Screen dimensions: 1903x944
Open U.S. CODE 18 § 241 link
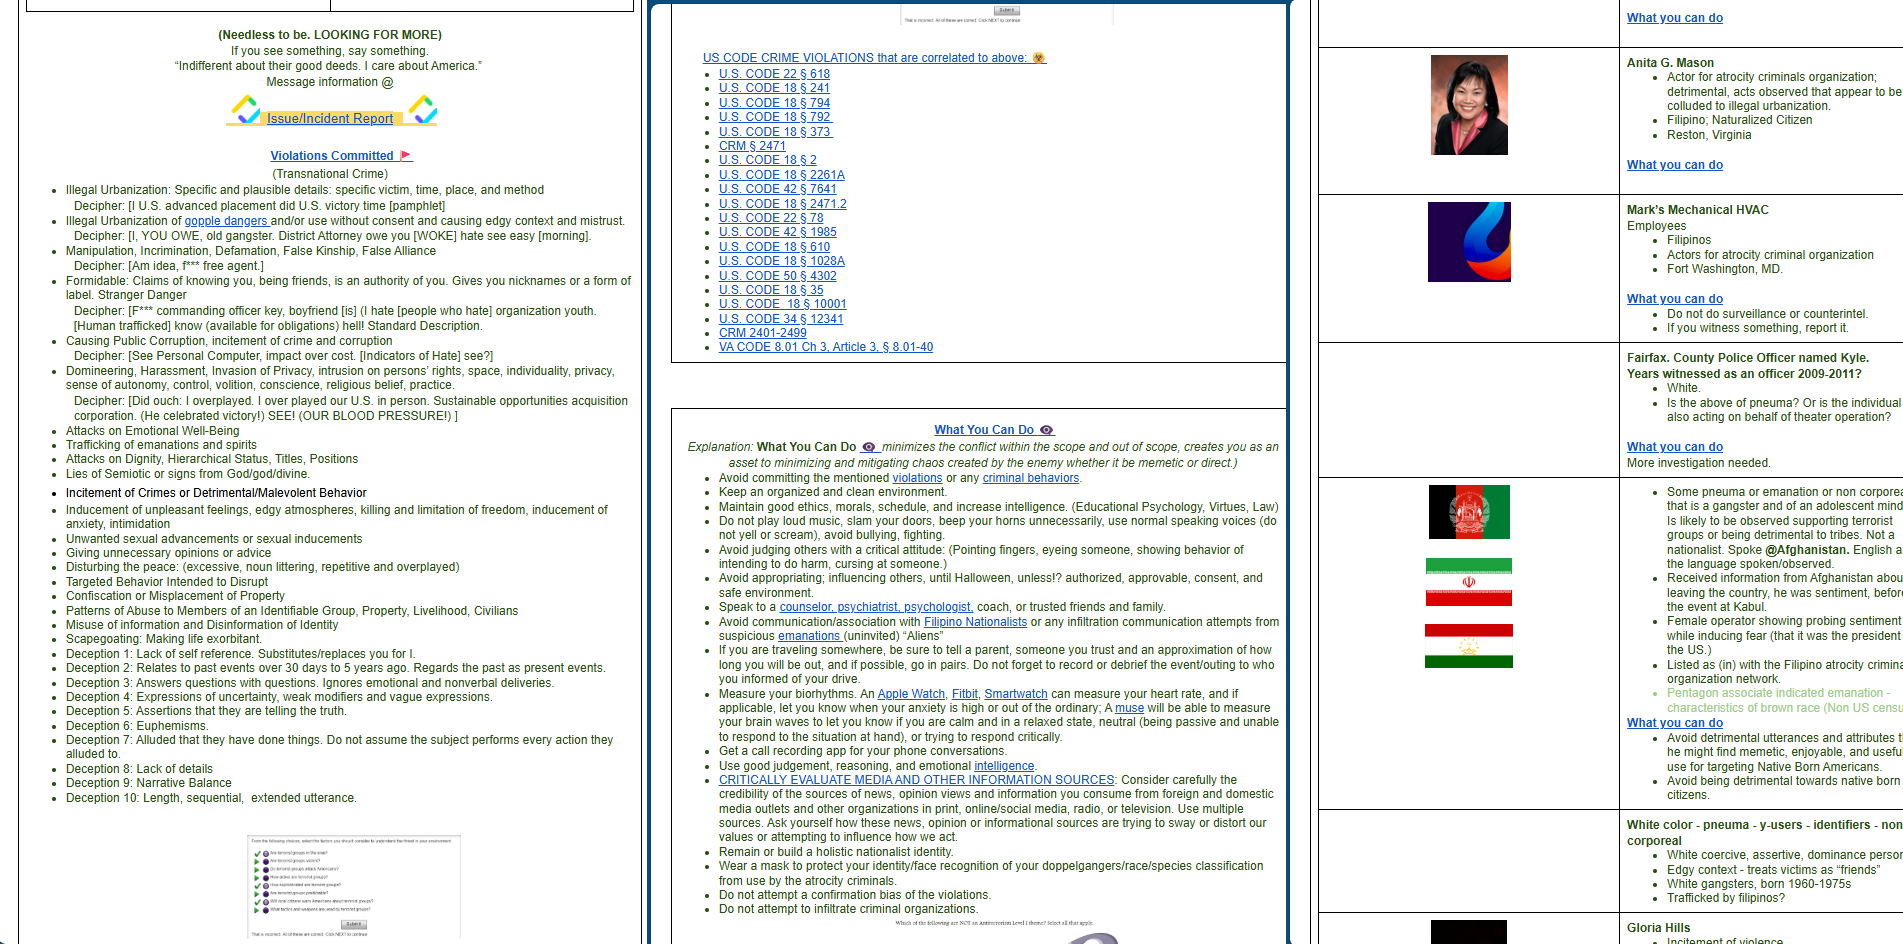point(774,88)
